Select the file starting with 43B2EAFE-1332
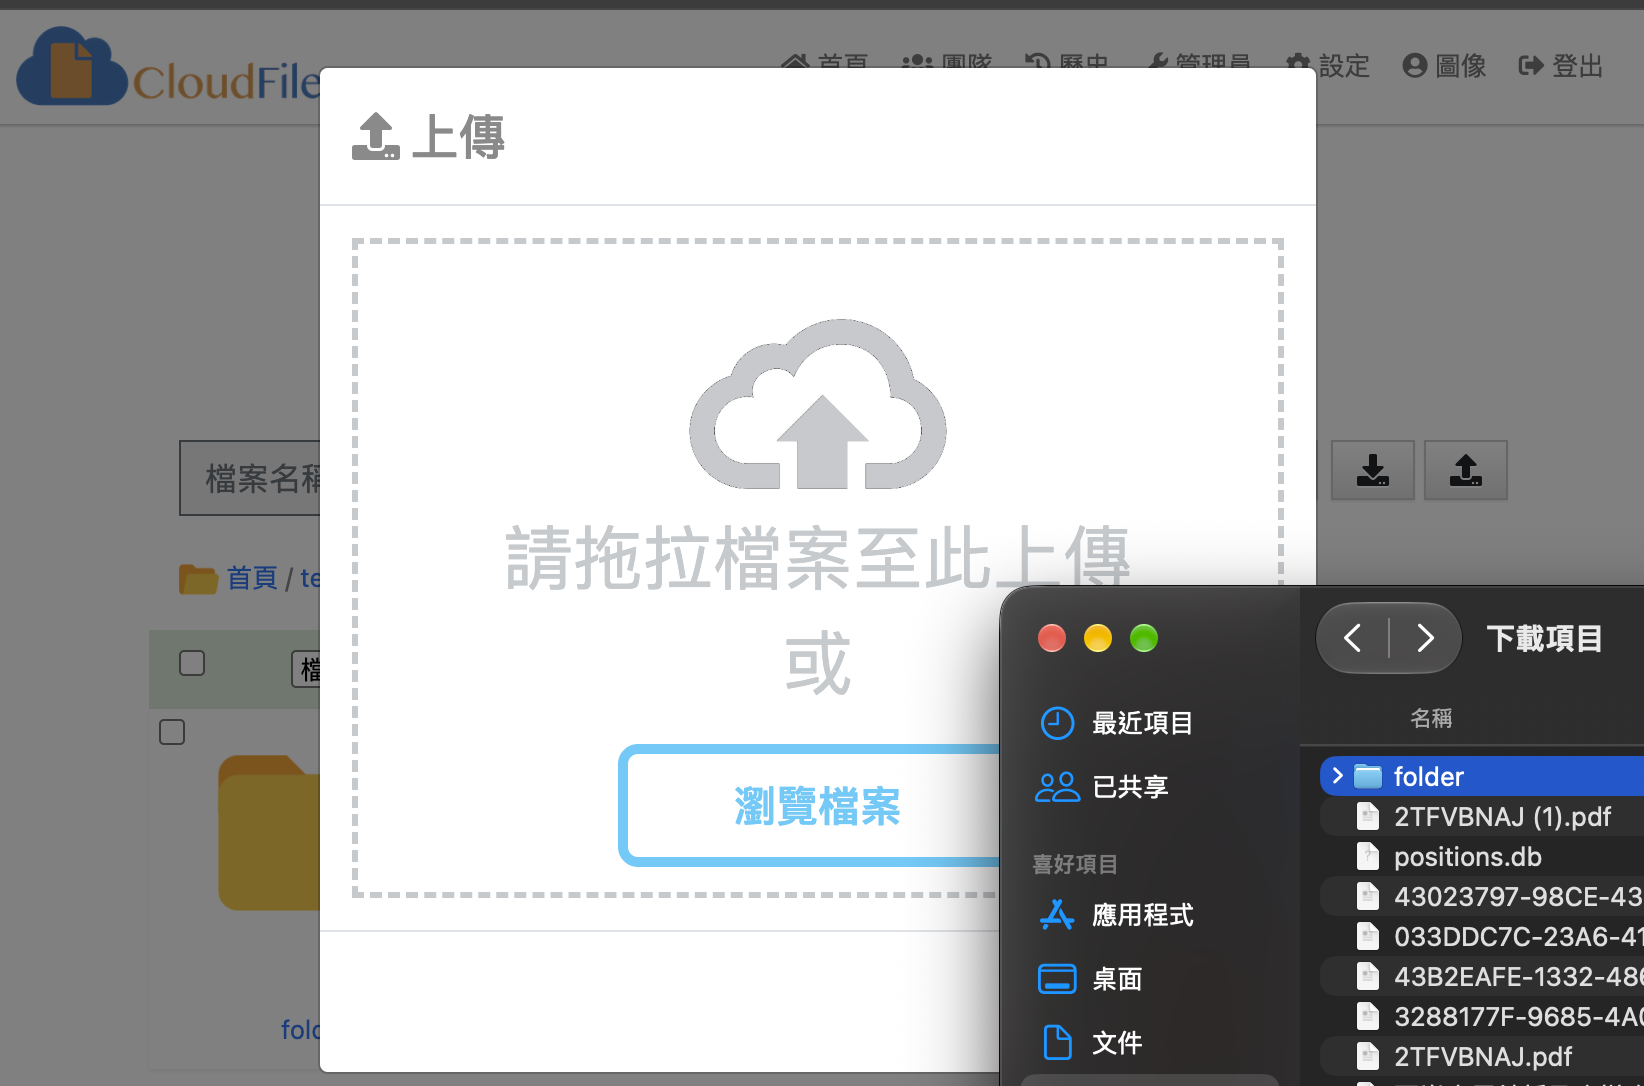This screenshot has height=1086, width=1644. click(x=1482, y=977)
